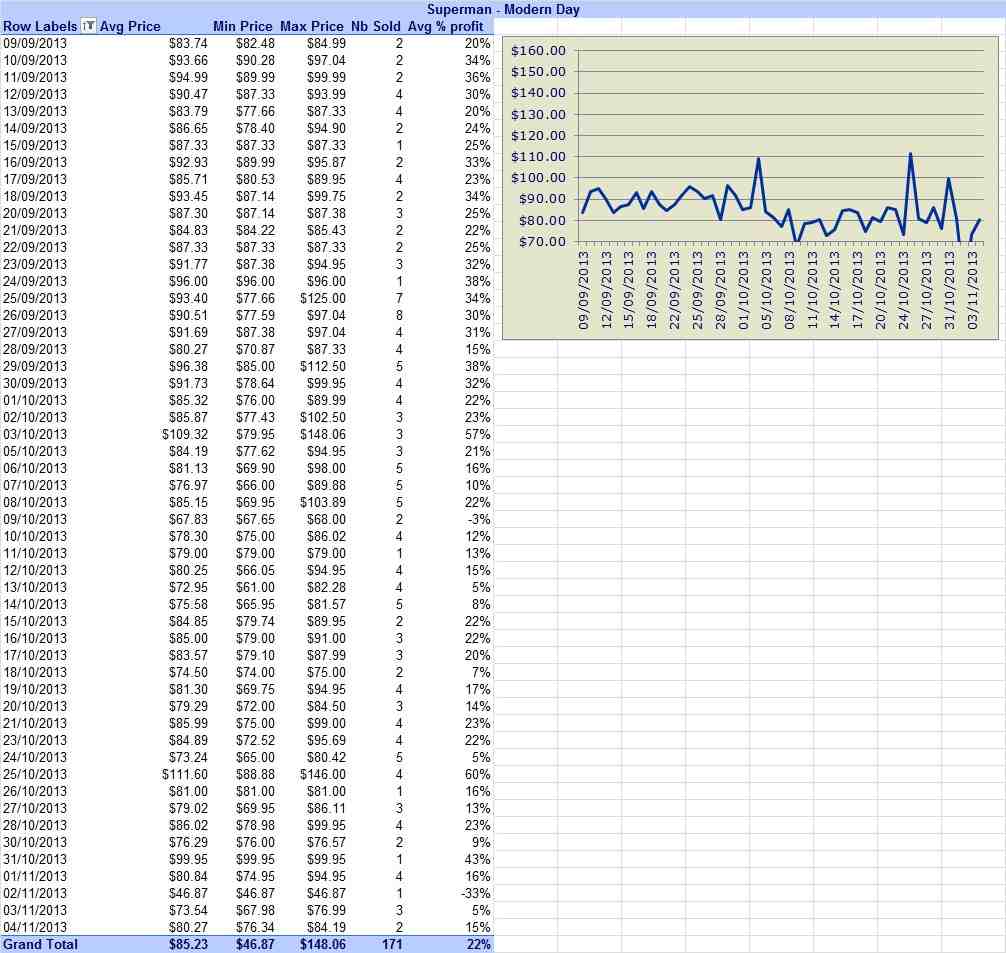Viewport: 1006px width, 953px height.
Task: Click the 60% profit cell
Action: click(478, 775)
